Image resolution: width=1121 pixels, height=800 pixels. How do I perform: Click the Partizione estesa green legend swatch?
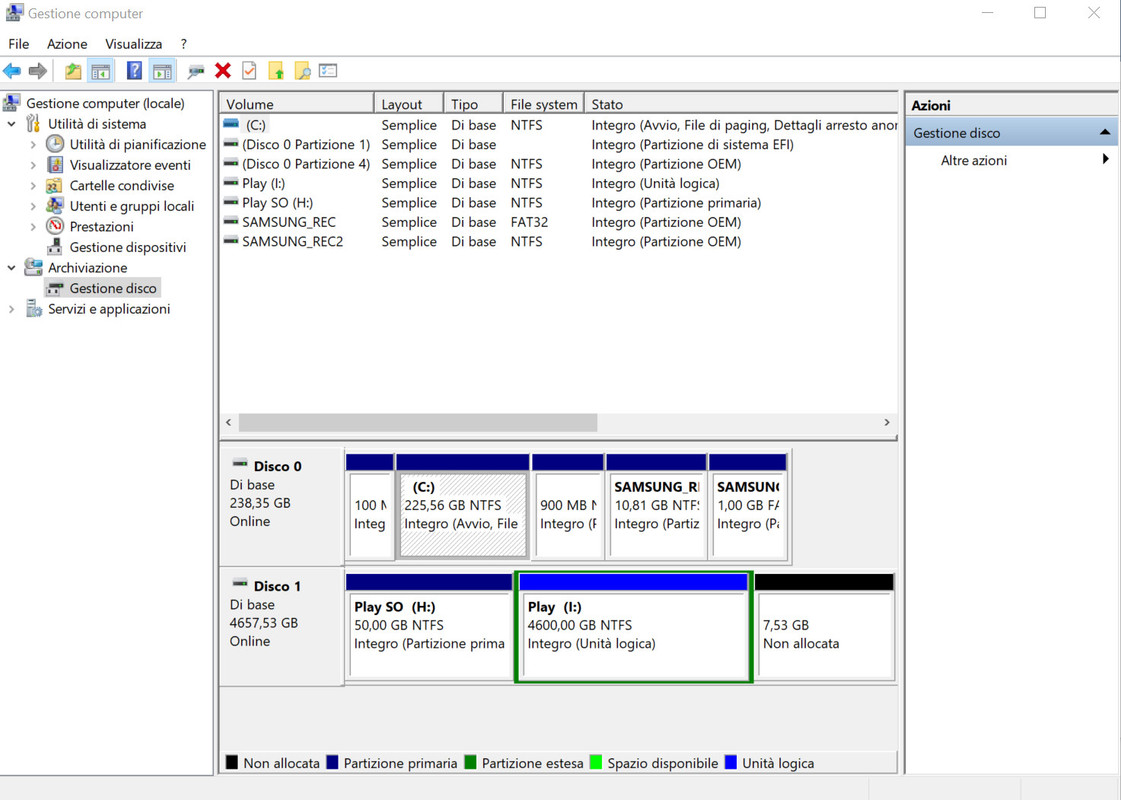[x=470, y=762]
